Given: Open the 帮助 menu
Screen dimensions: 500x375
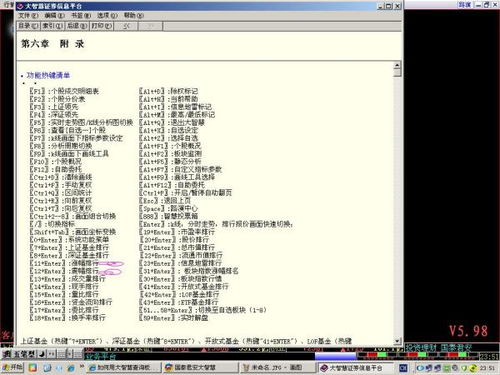Looking at the screenshot, I should [x=133, y=15].
